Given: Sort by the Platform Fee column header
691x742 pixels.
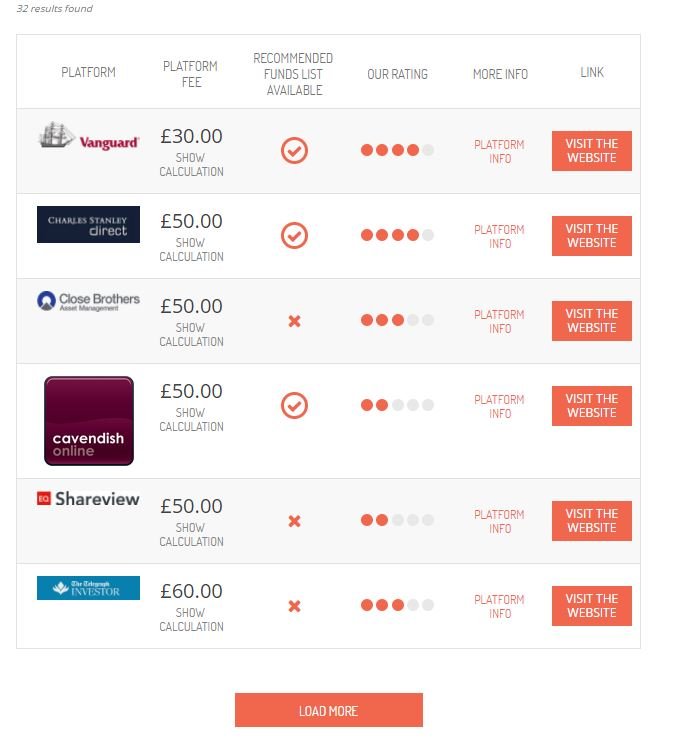Looking at the screenshot, I should (190, 74).
